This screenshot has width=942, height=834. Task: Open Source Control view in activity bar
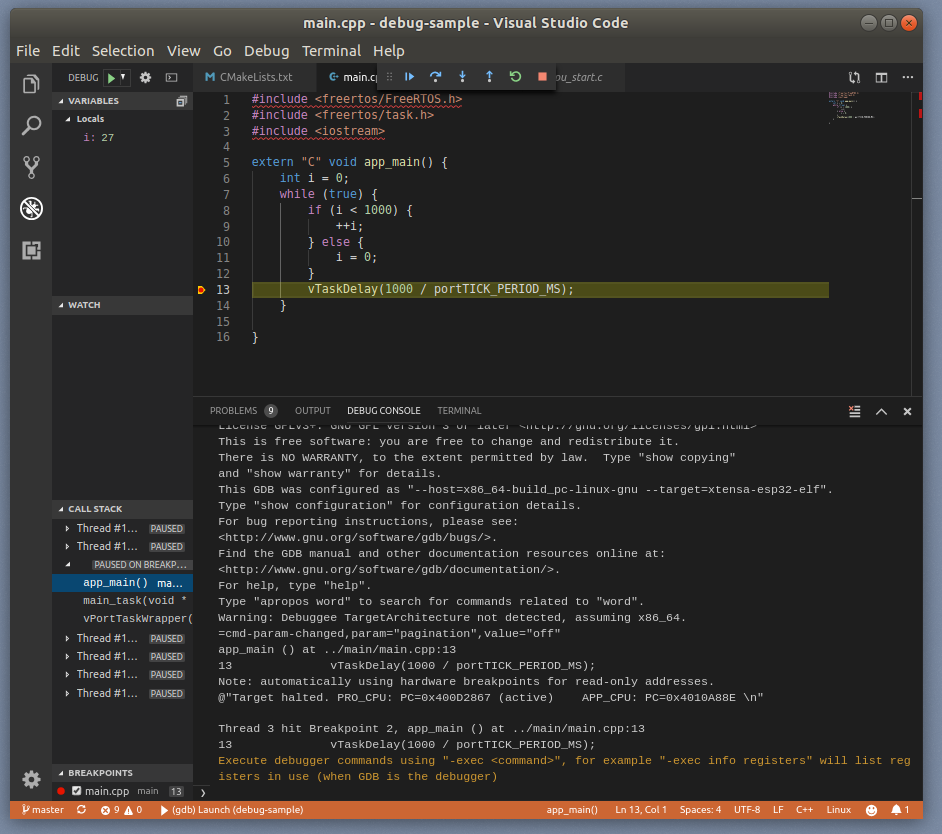coord(31,167)
